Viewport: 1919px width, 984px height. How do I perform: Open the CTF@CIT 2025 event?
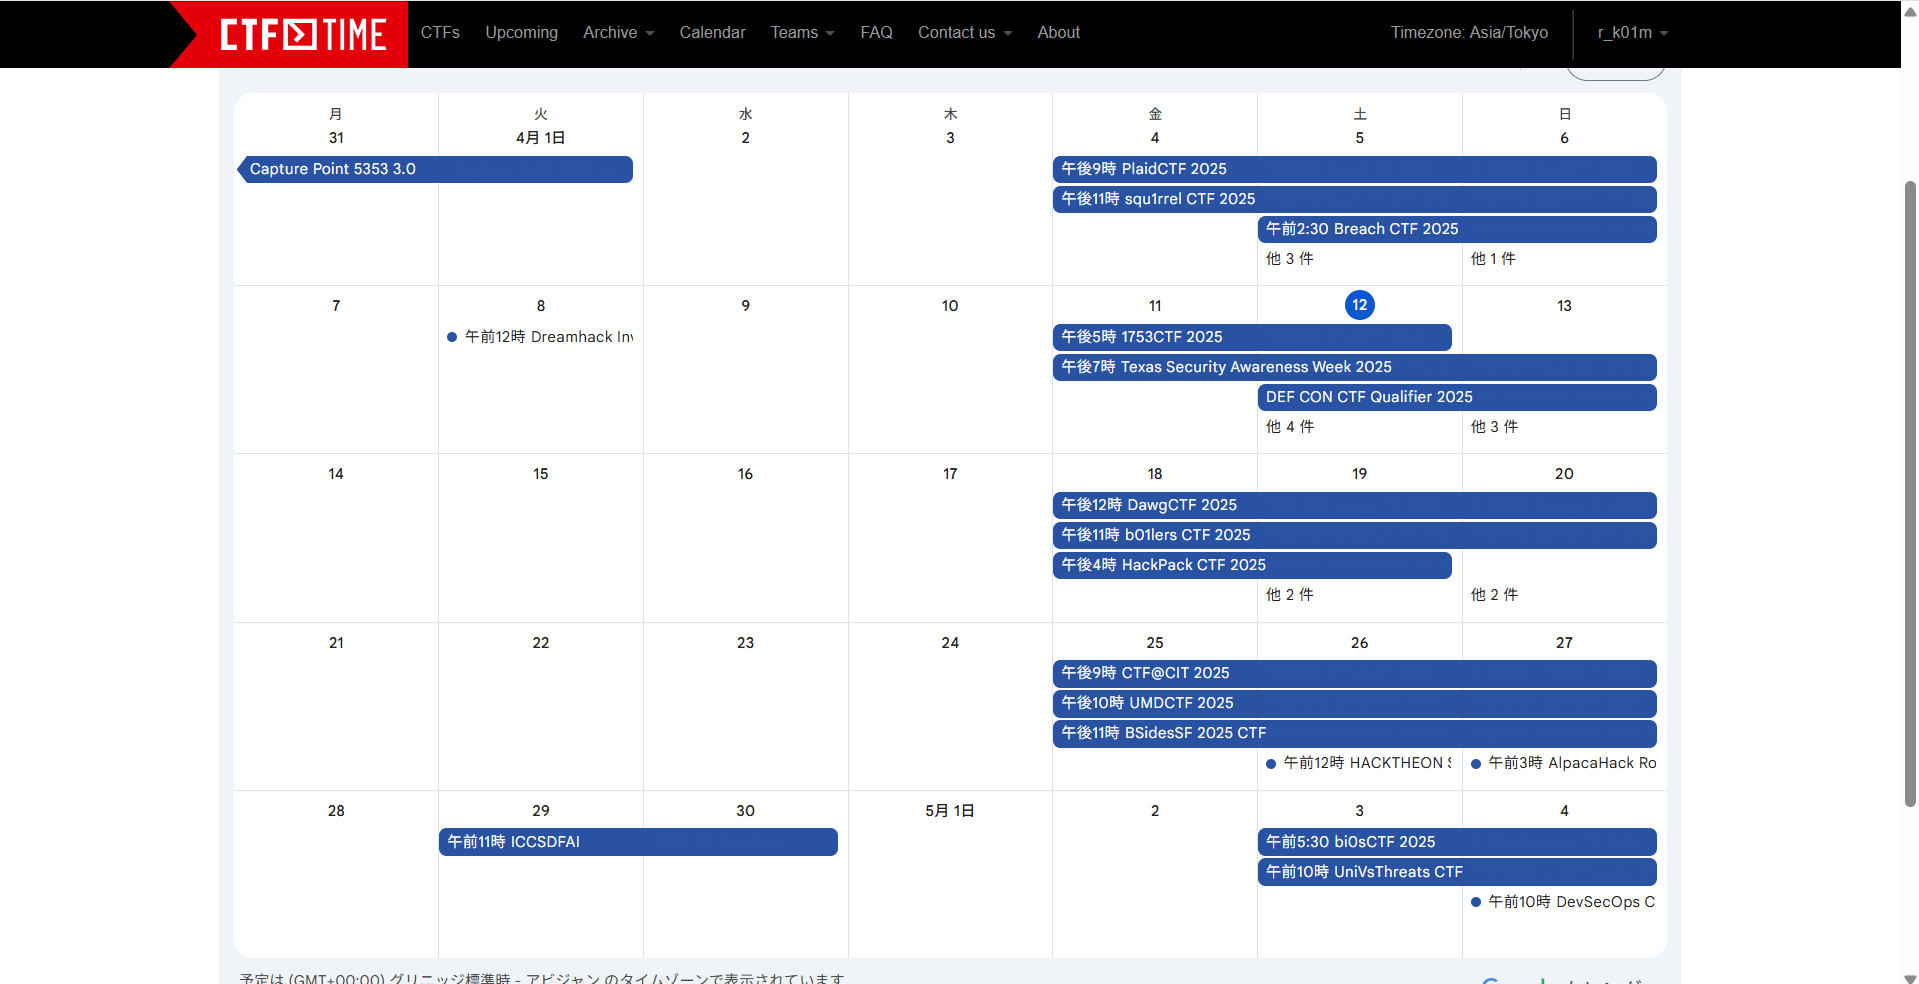coord(1354,673)
